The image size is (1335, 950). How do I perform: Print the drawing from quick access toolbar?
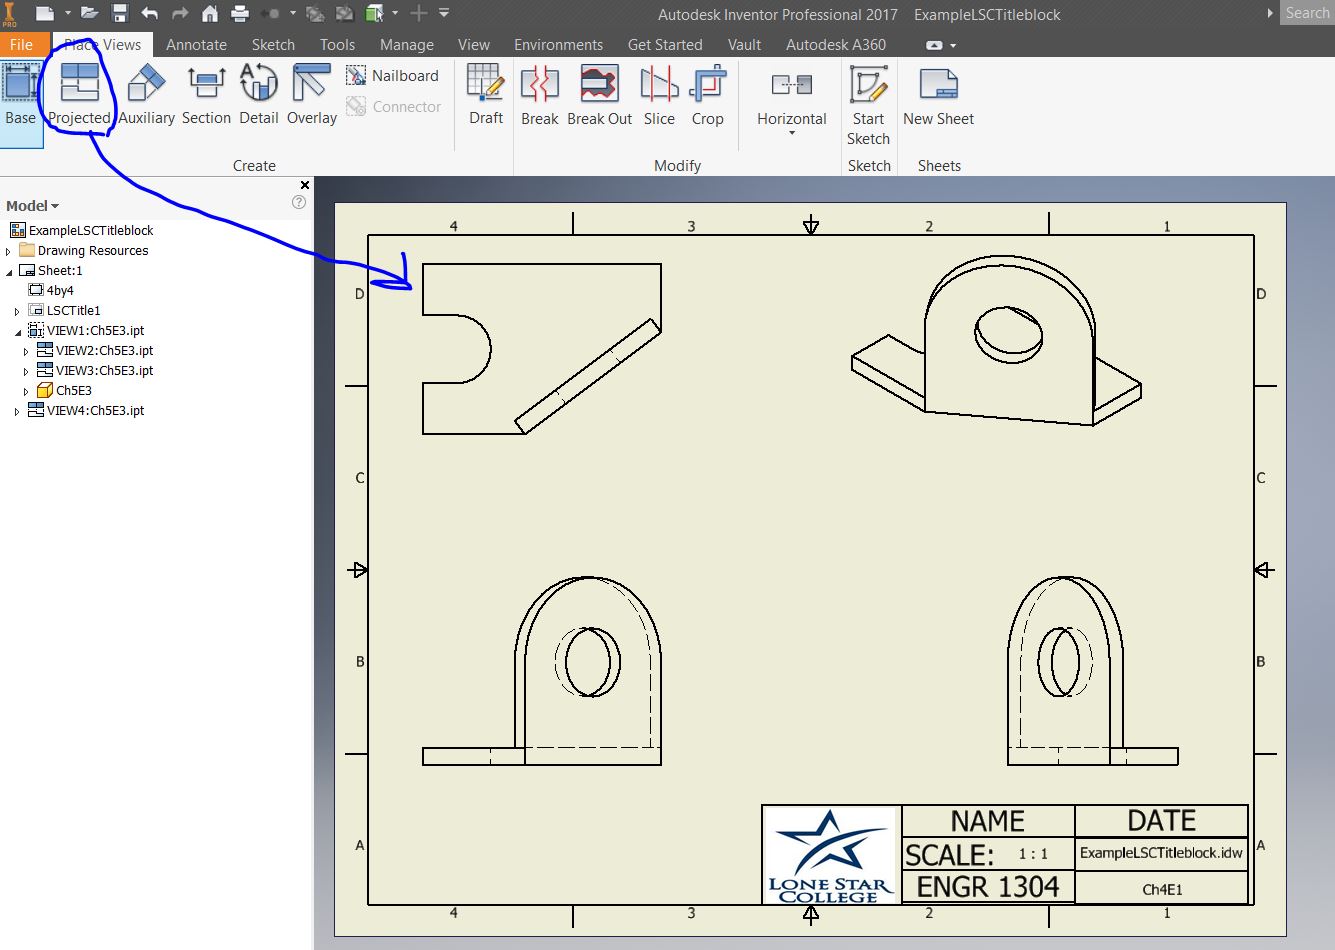point(240,14)
